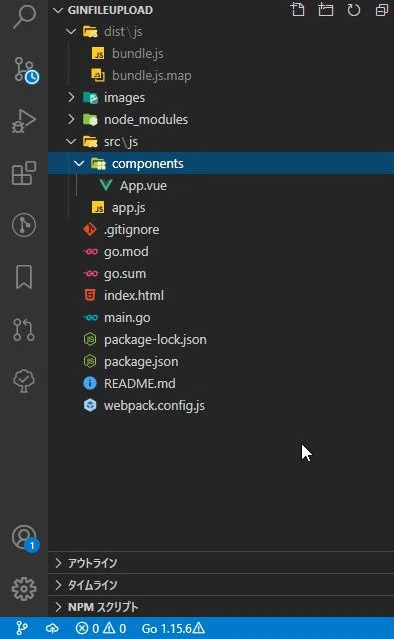Open go.sum file
Image resolution: width=394 pixels, height=639 pixels.
pos(221,273)
